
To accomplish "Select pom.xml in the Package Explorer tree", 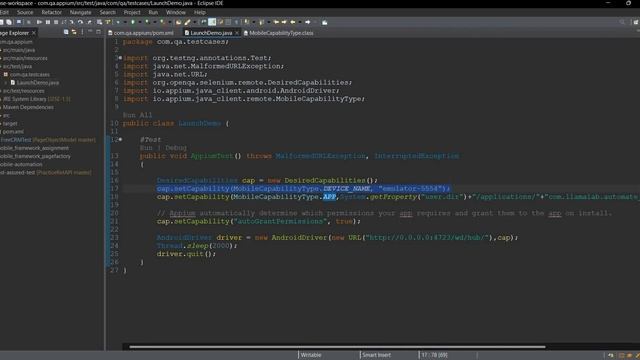I will (12, 131).
